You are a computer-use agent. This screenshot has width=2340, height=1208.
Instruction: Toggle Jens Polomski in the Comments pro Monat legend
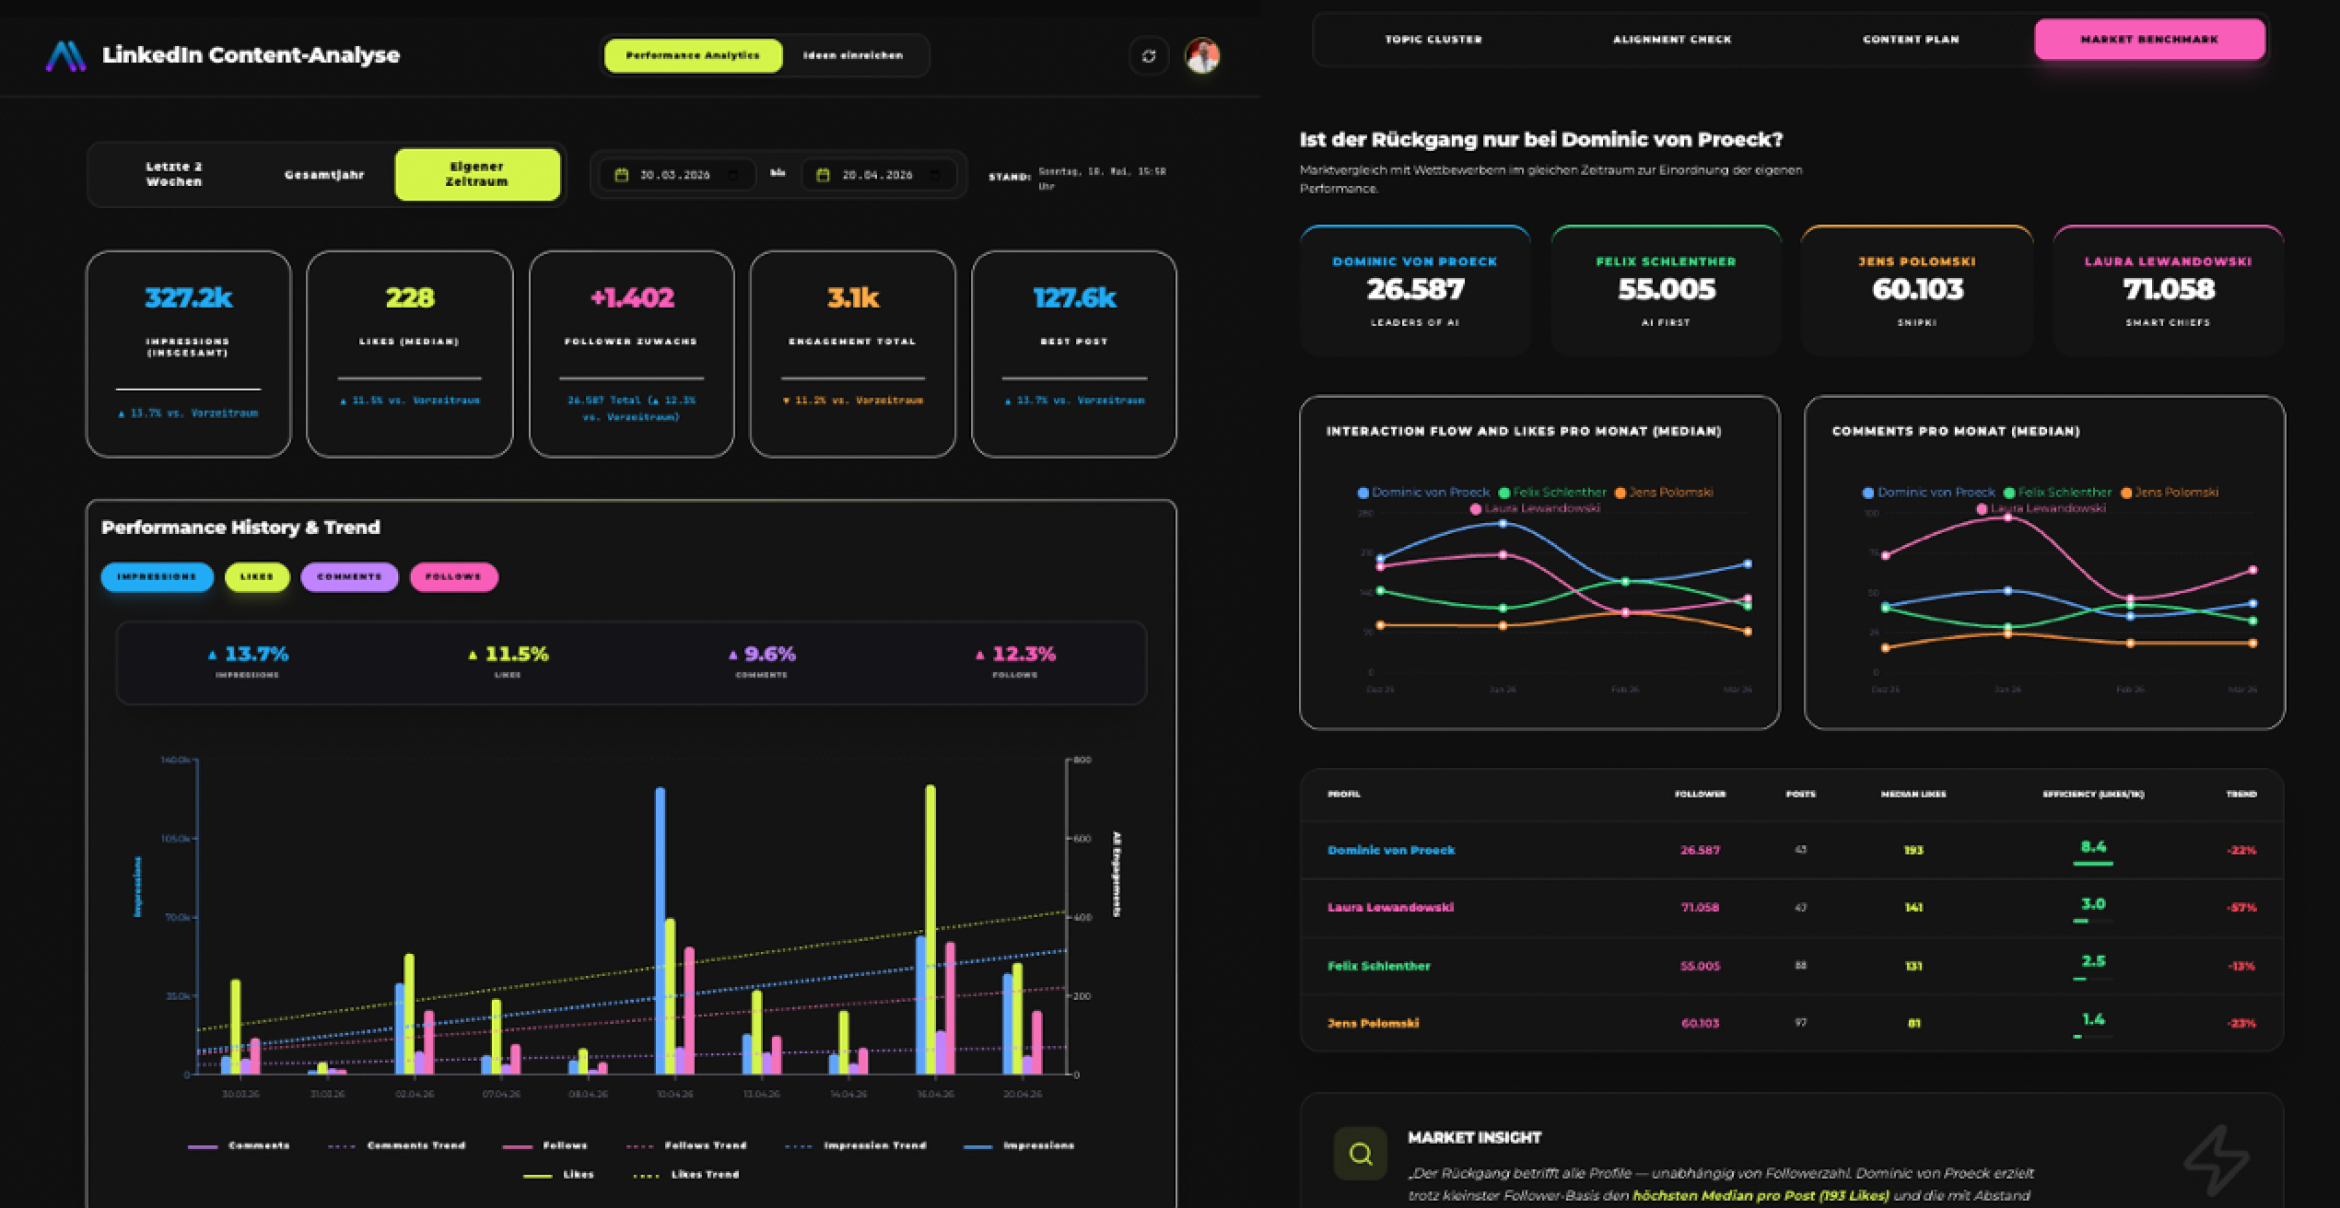[2169, 492]
